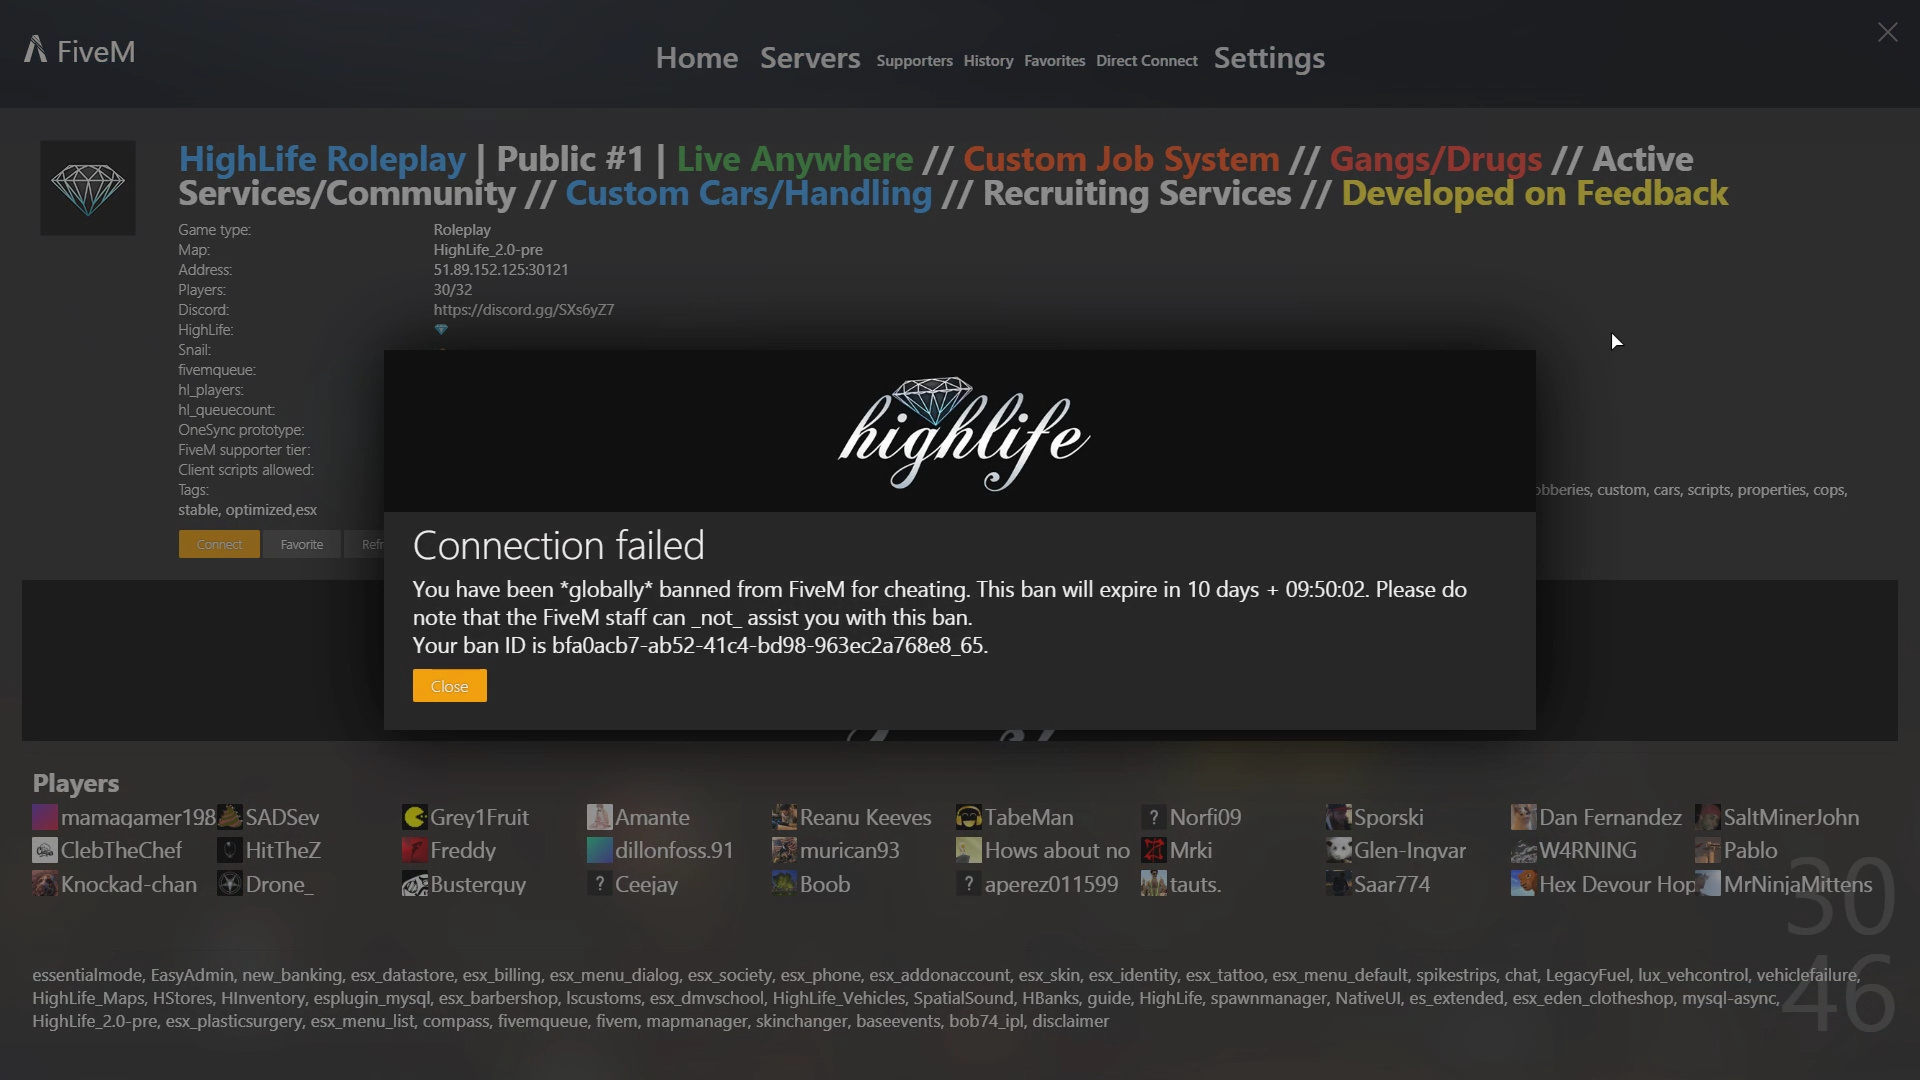This screenshot has width=1920, height=1080.
Task: Click Busterguy's avatar icon in the player list
Action: coord(414,885)
